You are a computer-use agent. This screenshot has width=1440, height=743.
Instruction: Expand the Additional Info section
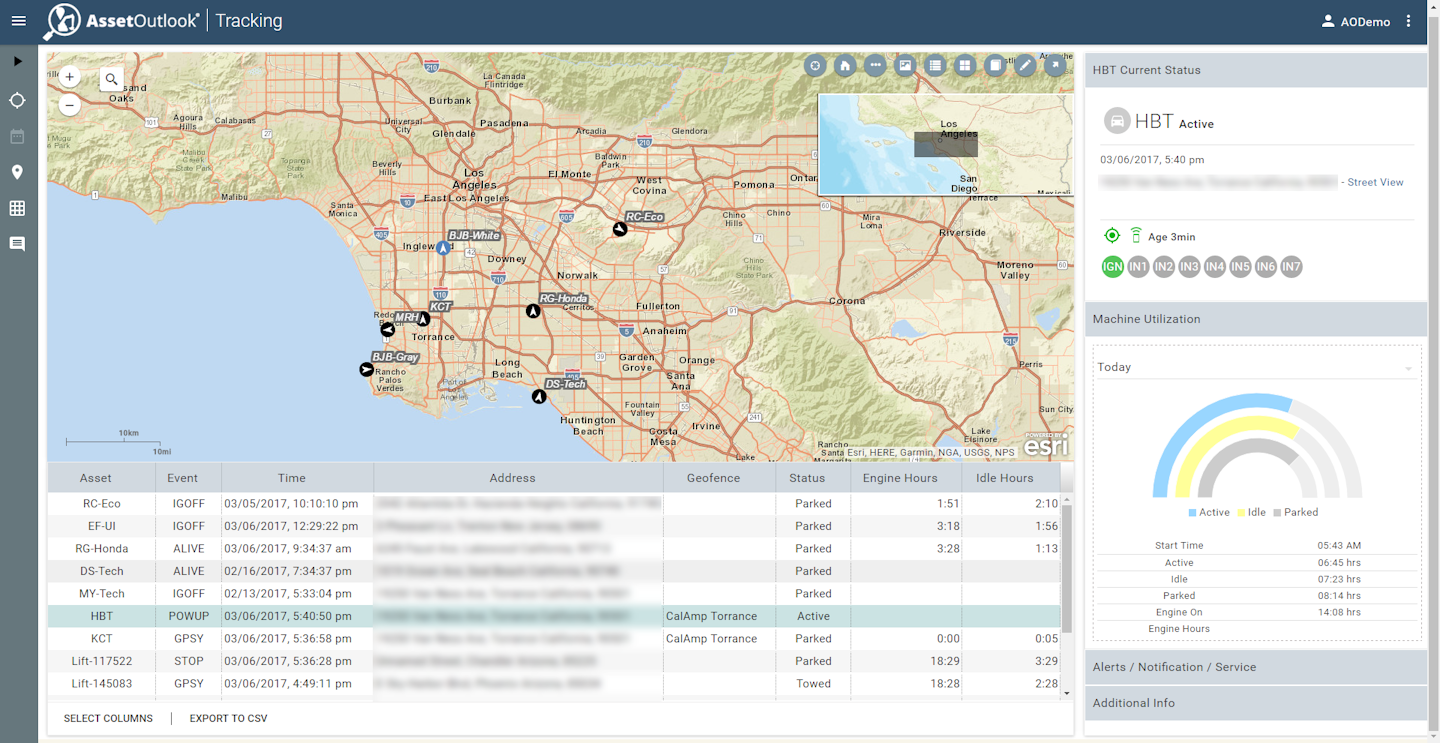pyautogui.click(x=1255, y=703)
